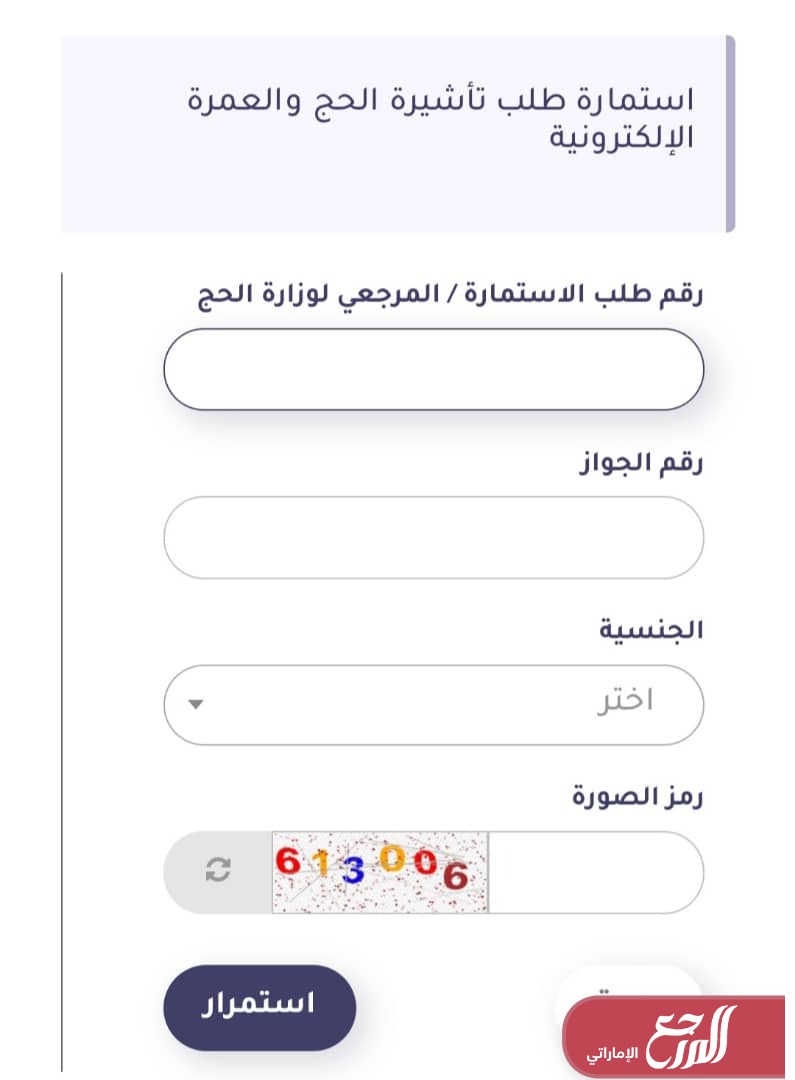Focus the captcha code input field
Viewport: 795px width, 1080px height.
[x=595, y=871]
